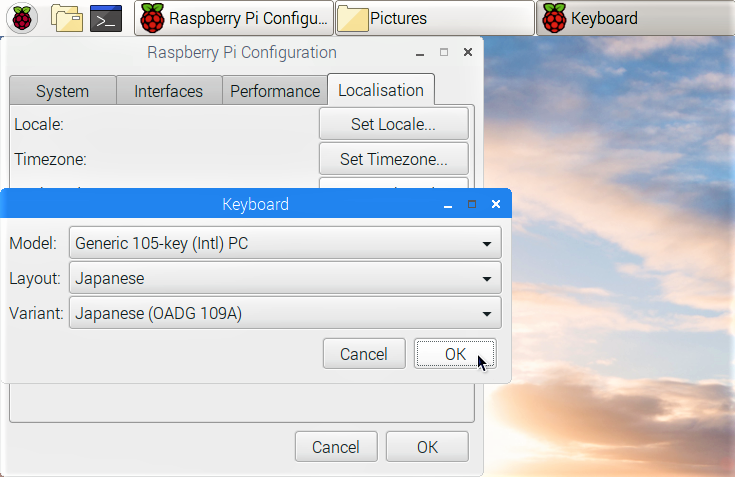This screenshot has height=477, width=735.
Task: Click the Raspberry Pi Configuration title text
Action: click(x=242, y=52)
